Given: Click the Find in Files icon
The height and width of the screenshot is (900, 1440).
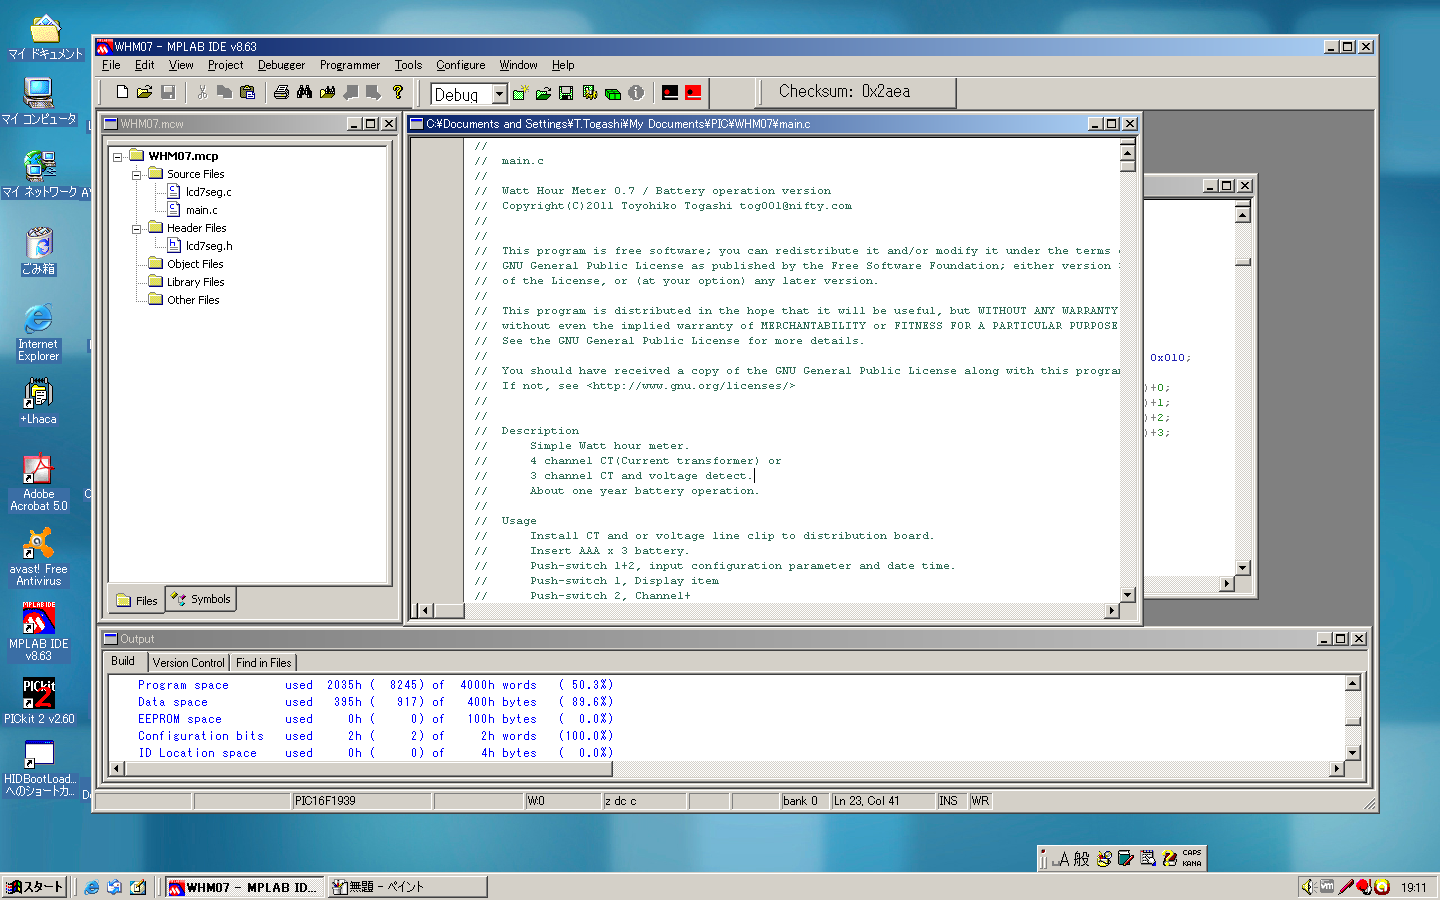Looking at the screenshot, I should 327,92.
